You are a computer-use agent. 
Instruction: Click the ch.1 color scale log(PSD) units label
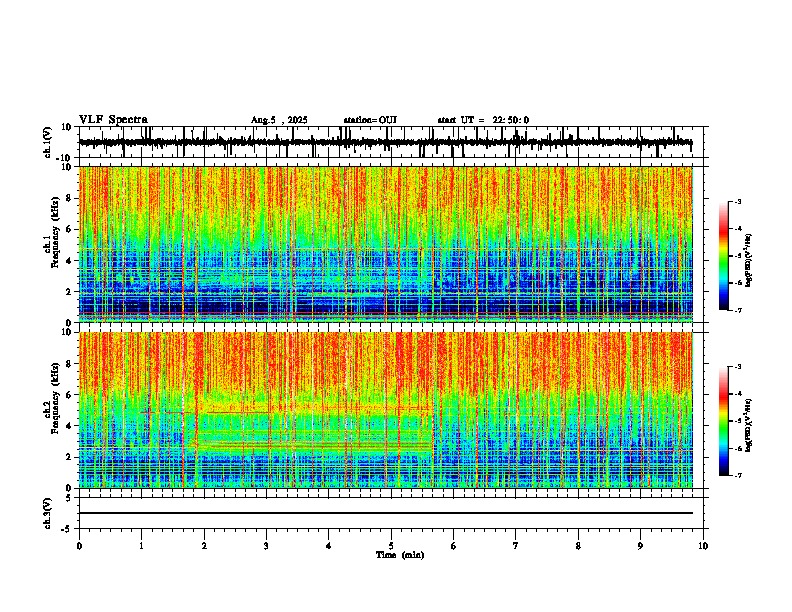pyautogui.click(x=749, y=260)
